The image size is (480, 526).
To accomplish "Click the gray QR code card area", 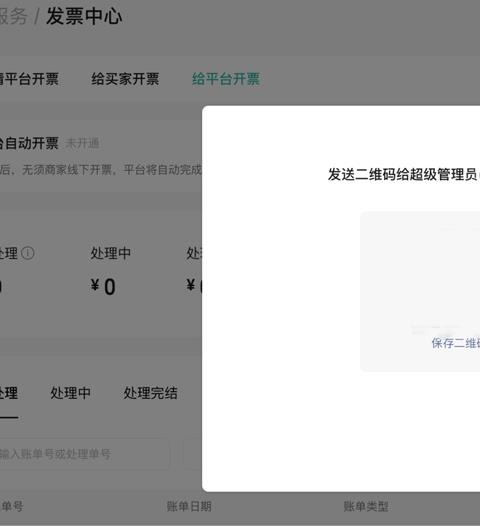I will click(x=420, y=291).
